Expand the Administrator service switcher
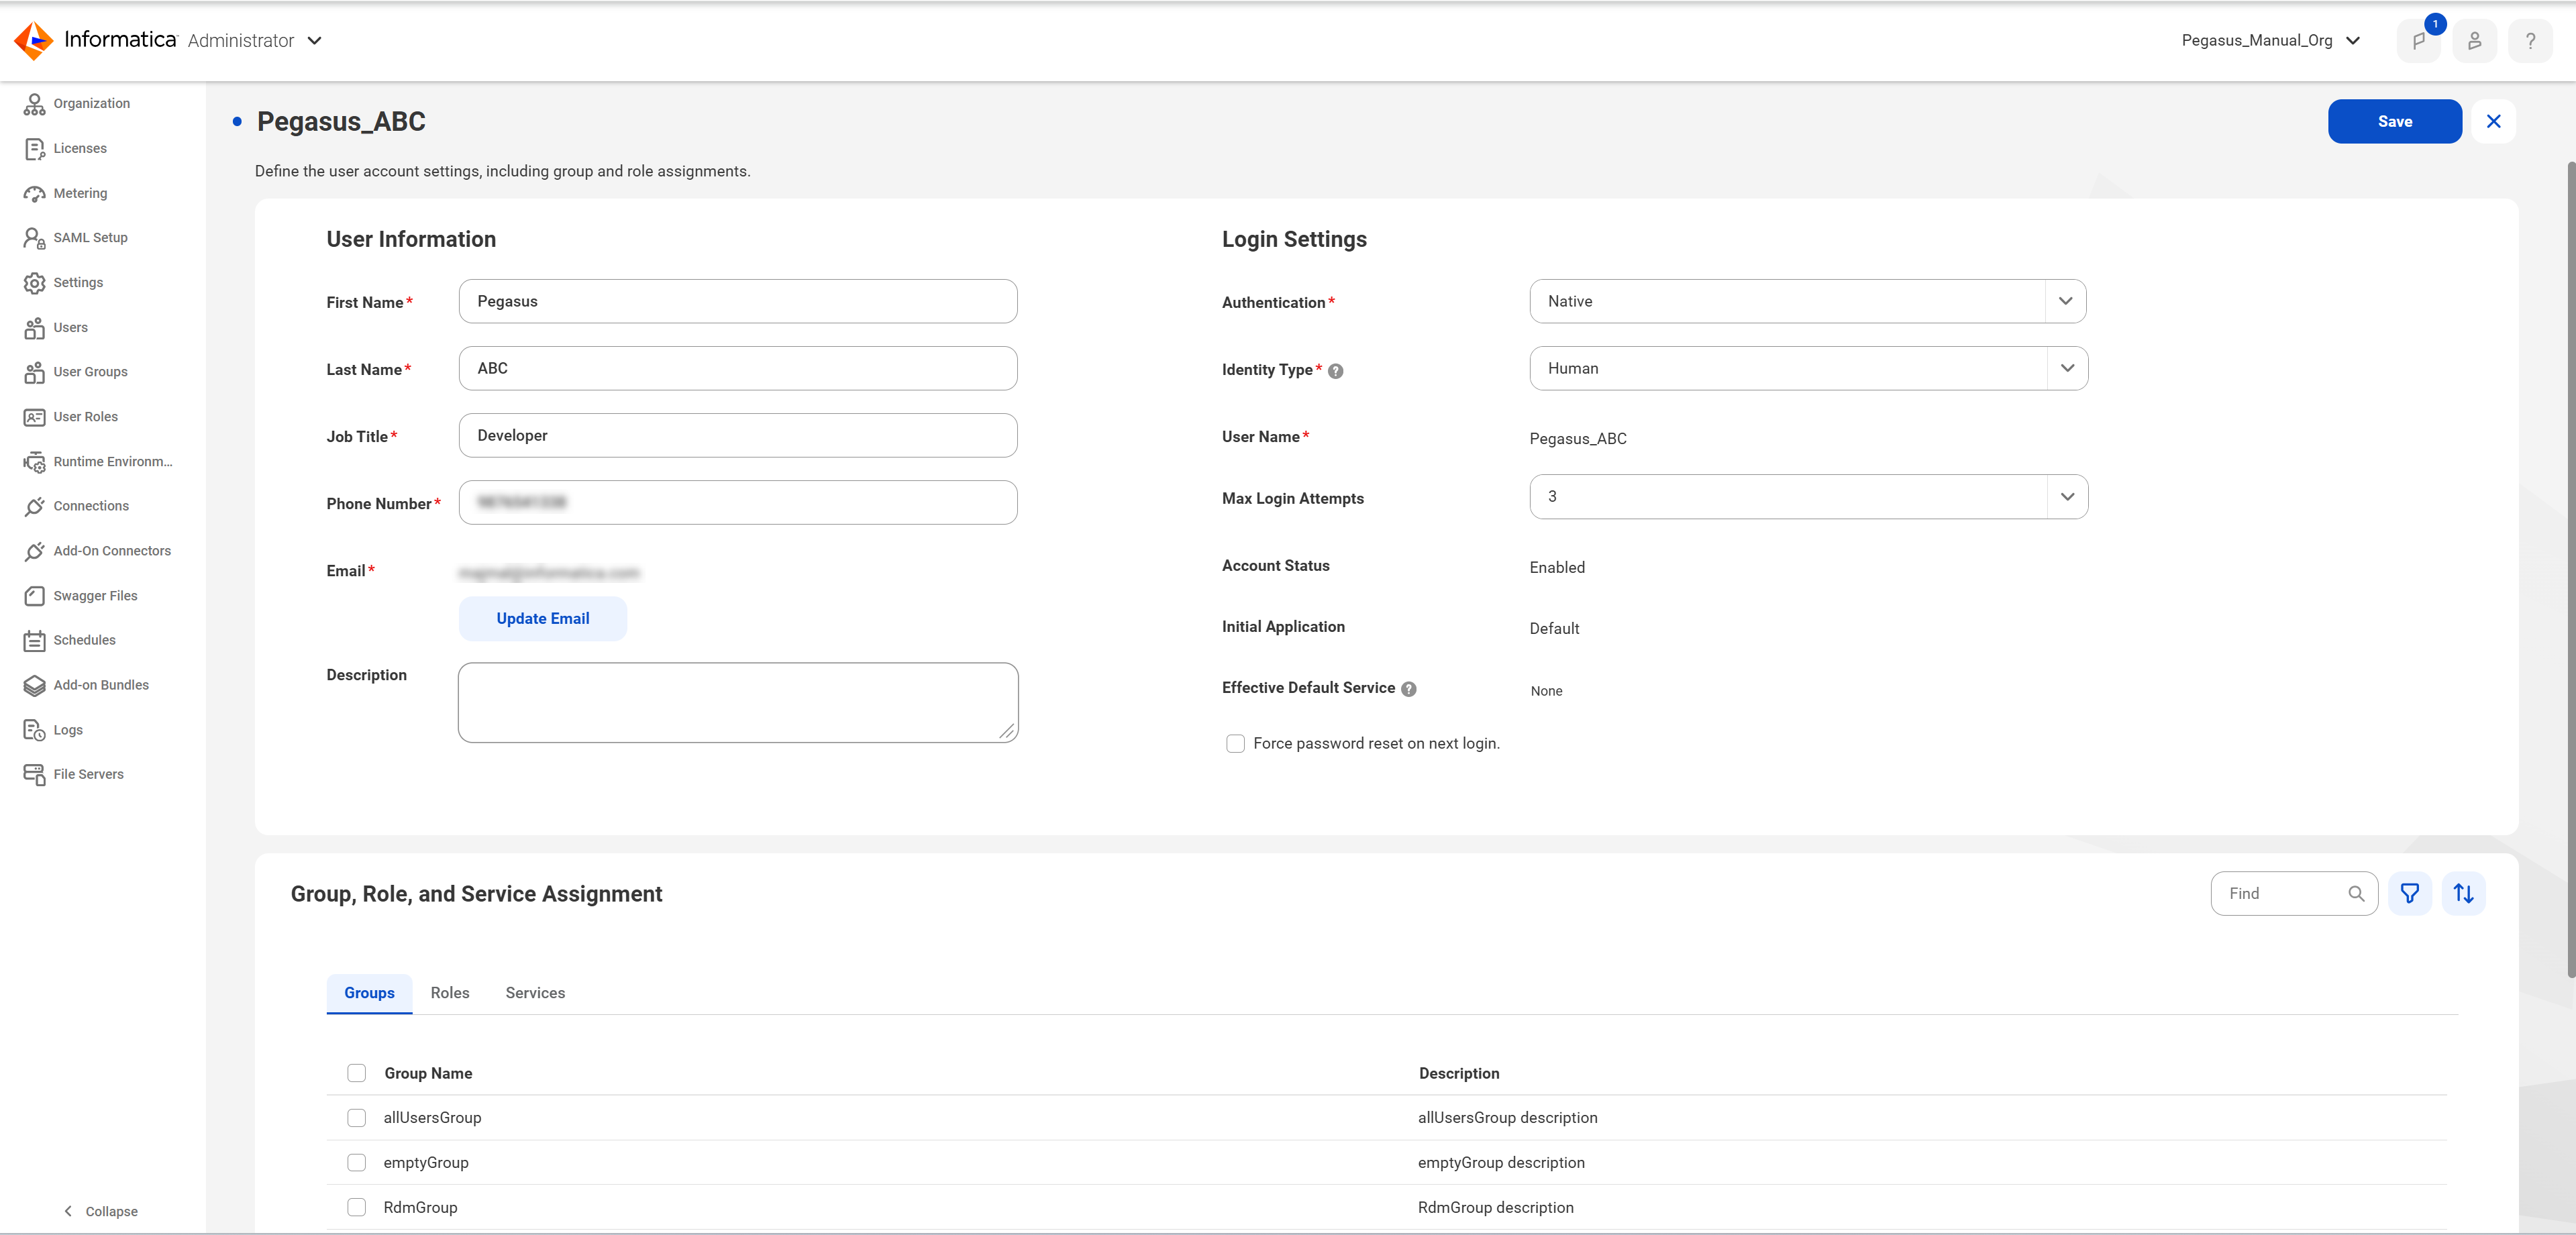 pos(314,41)
